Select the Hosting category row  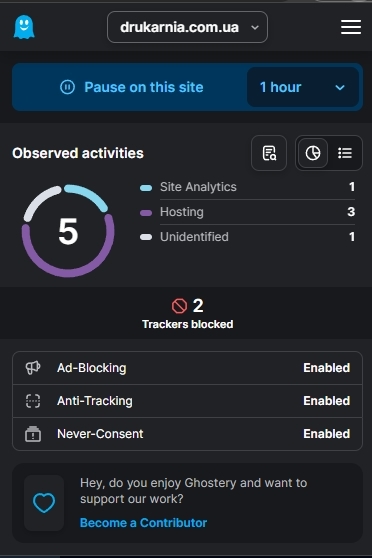point(247,212)
